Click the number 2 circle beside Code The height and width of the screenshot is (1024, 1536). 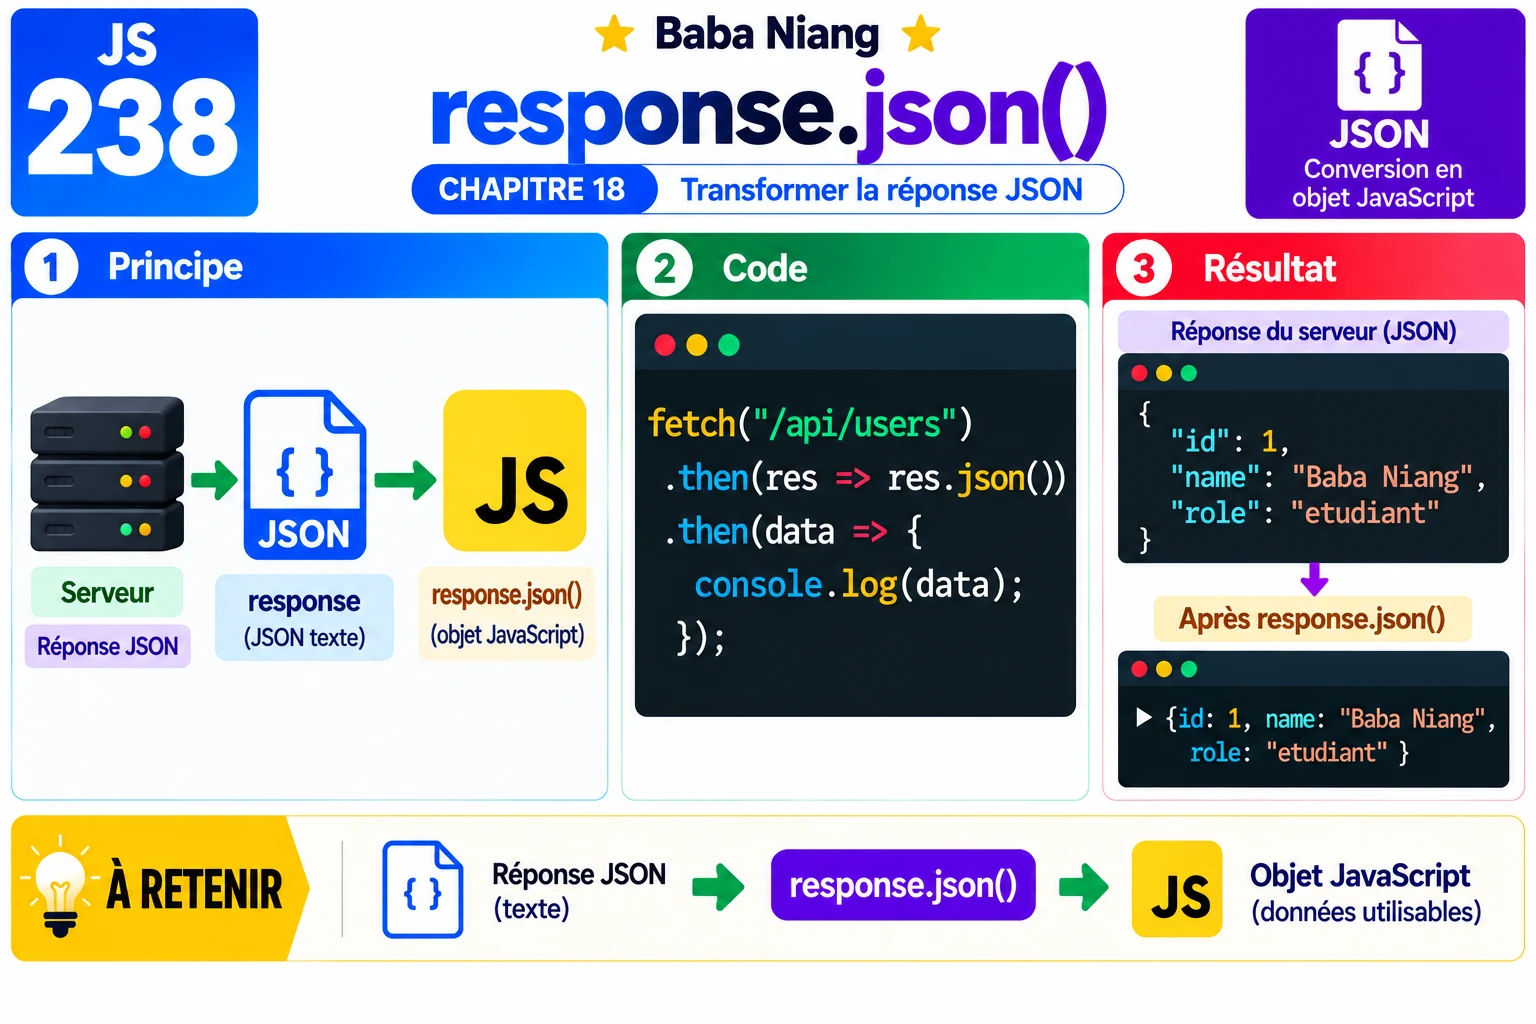665,268
